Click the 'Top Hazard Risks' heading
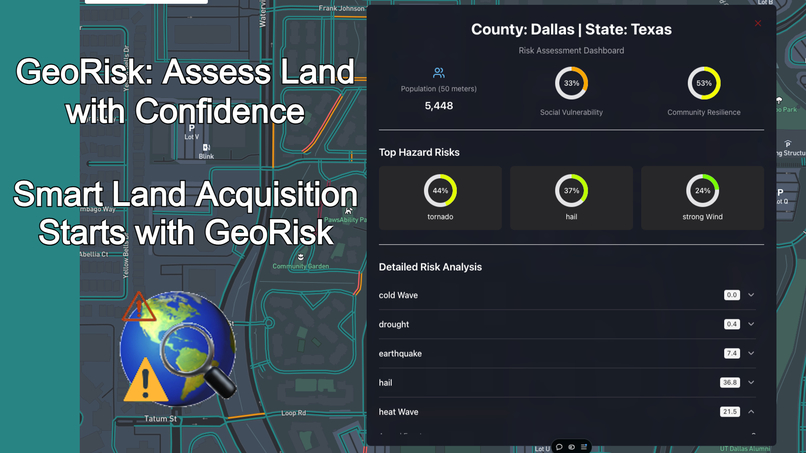 (419, 152)
